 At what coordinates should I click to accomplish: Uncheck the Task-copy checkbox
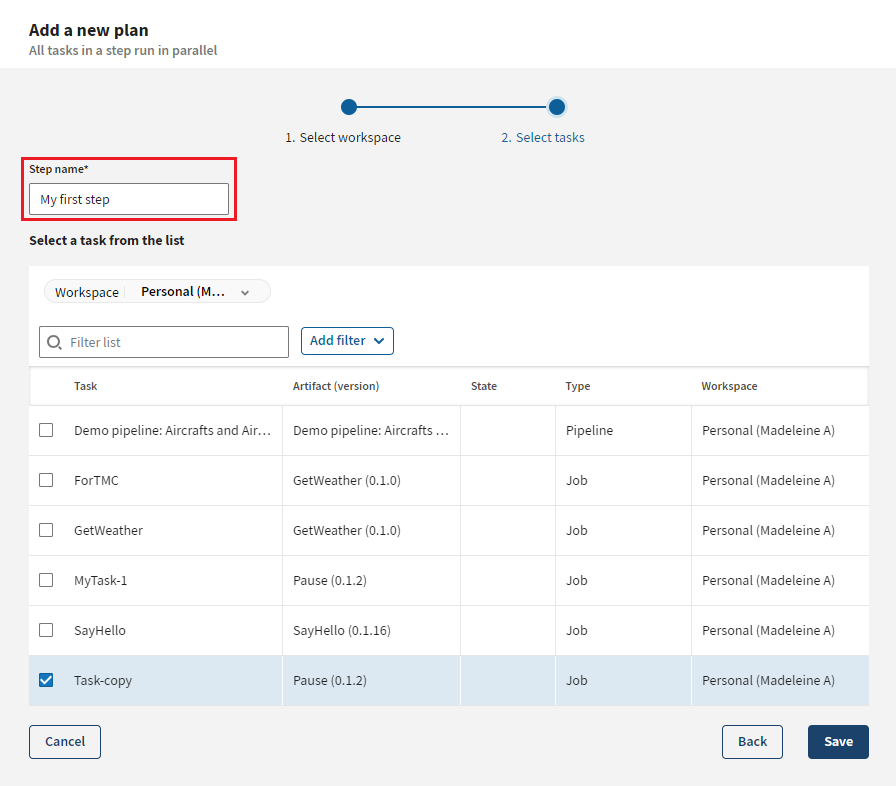(46, 680)
